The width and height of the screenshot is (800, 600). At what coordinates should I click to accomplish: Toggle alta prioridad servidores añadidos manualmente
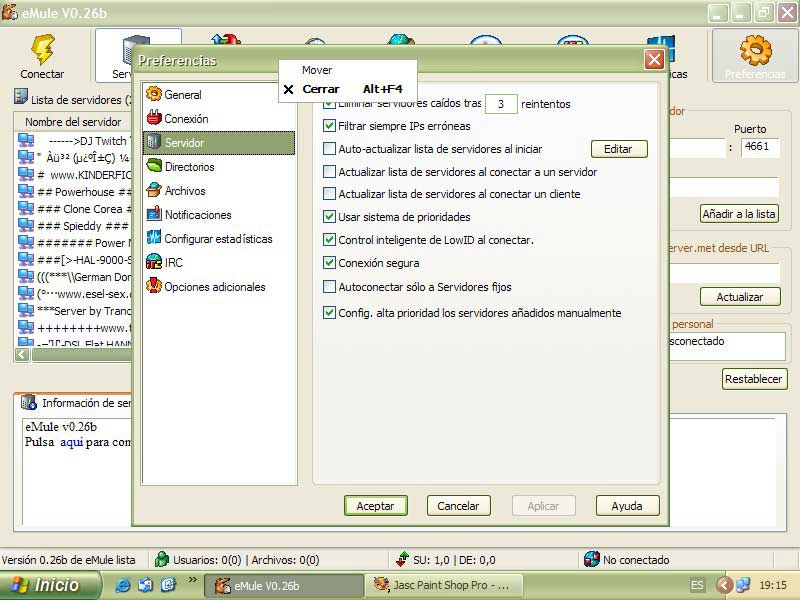[x=329, y=313]
